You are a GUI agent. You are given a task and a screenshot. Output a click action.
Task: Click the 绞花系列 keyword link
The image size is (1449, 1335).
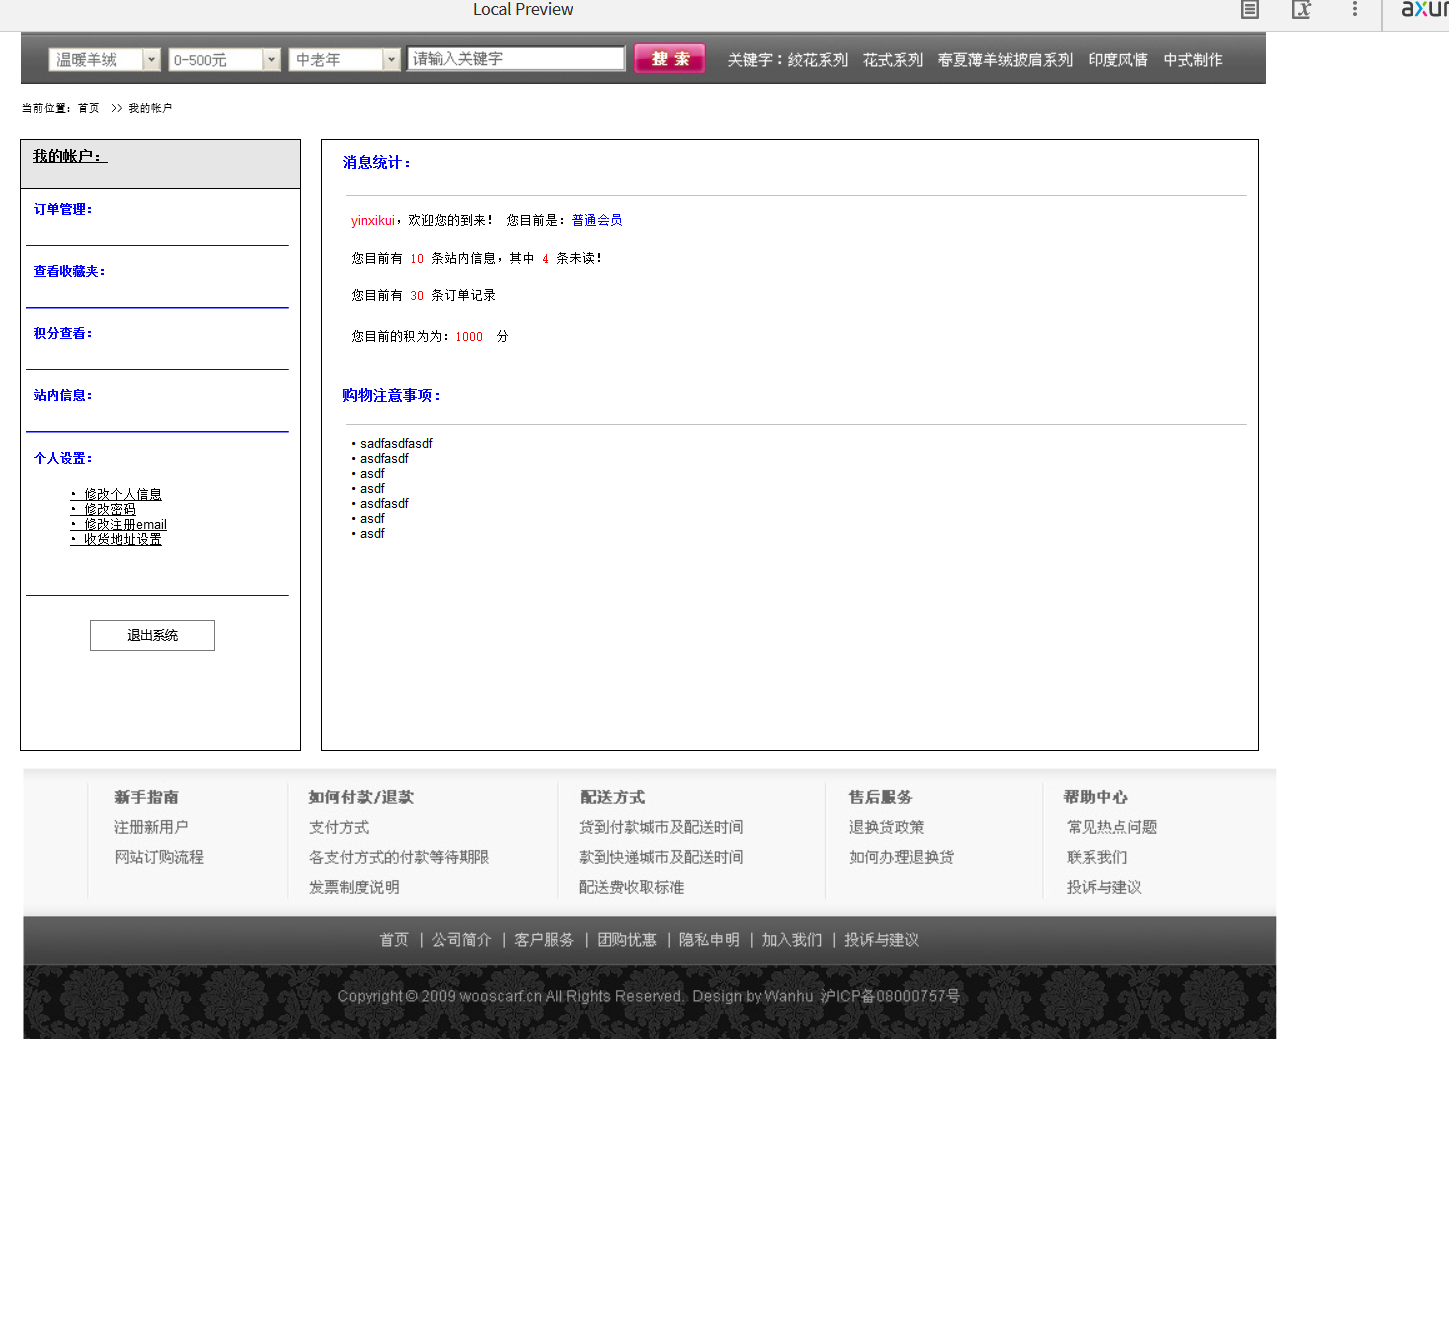(x=817, y=60)
